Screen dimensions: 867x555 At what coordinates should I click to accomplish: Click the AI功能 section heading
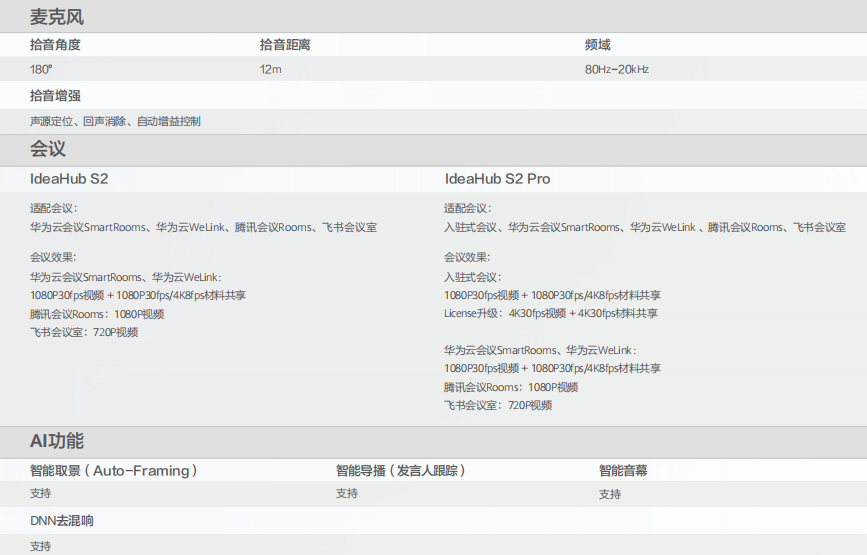click(x=56, y=441)
